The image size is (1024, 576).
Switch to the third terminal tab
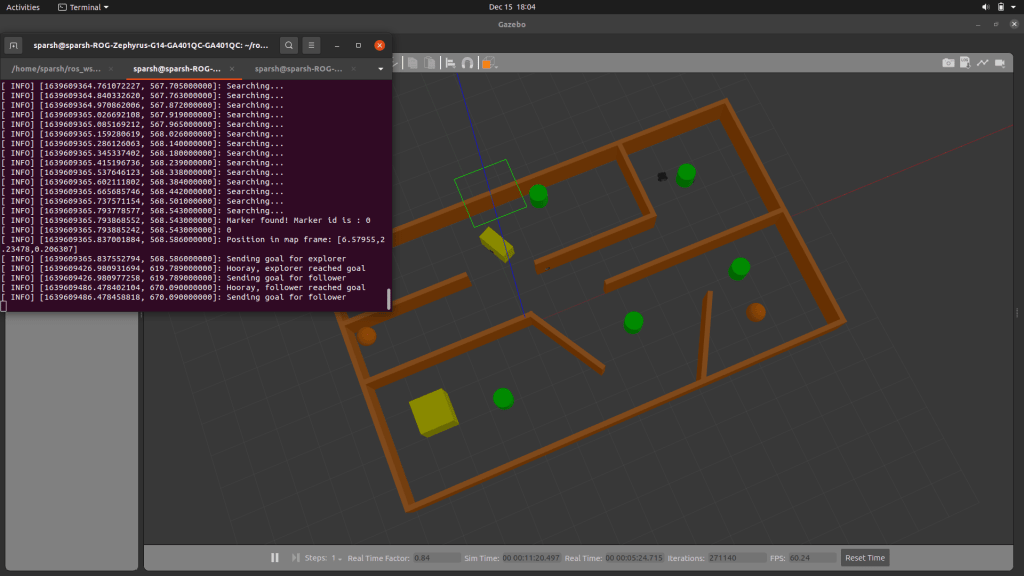298,69
